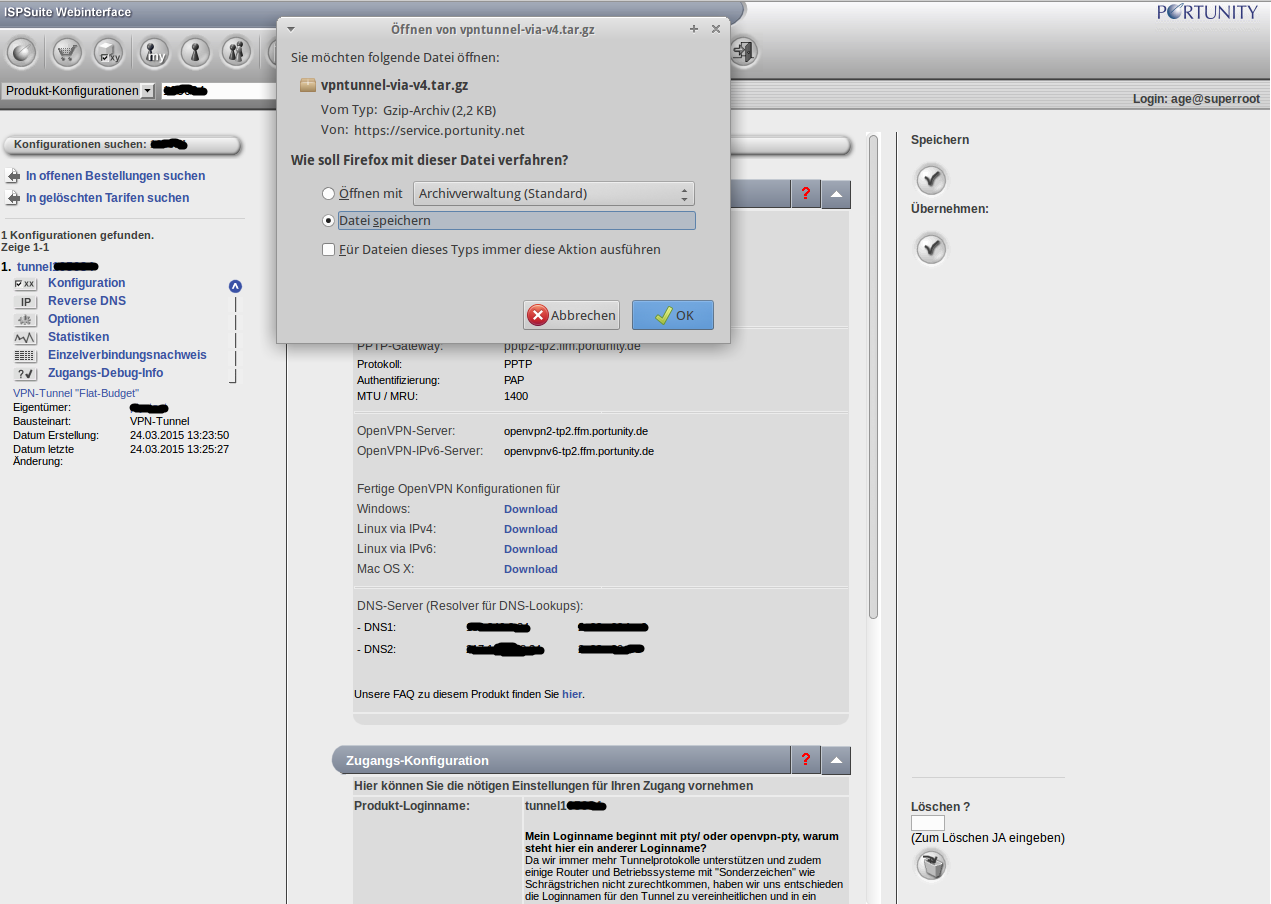Screen dimensions: 1271x904
Task: Enable 'Für Dateien dieses Typs immer' checkbox
Action: (x=328, y=250)
